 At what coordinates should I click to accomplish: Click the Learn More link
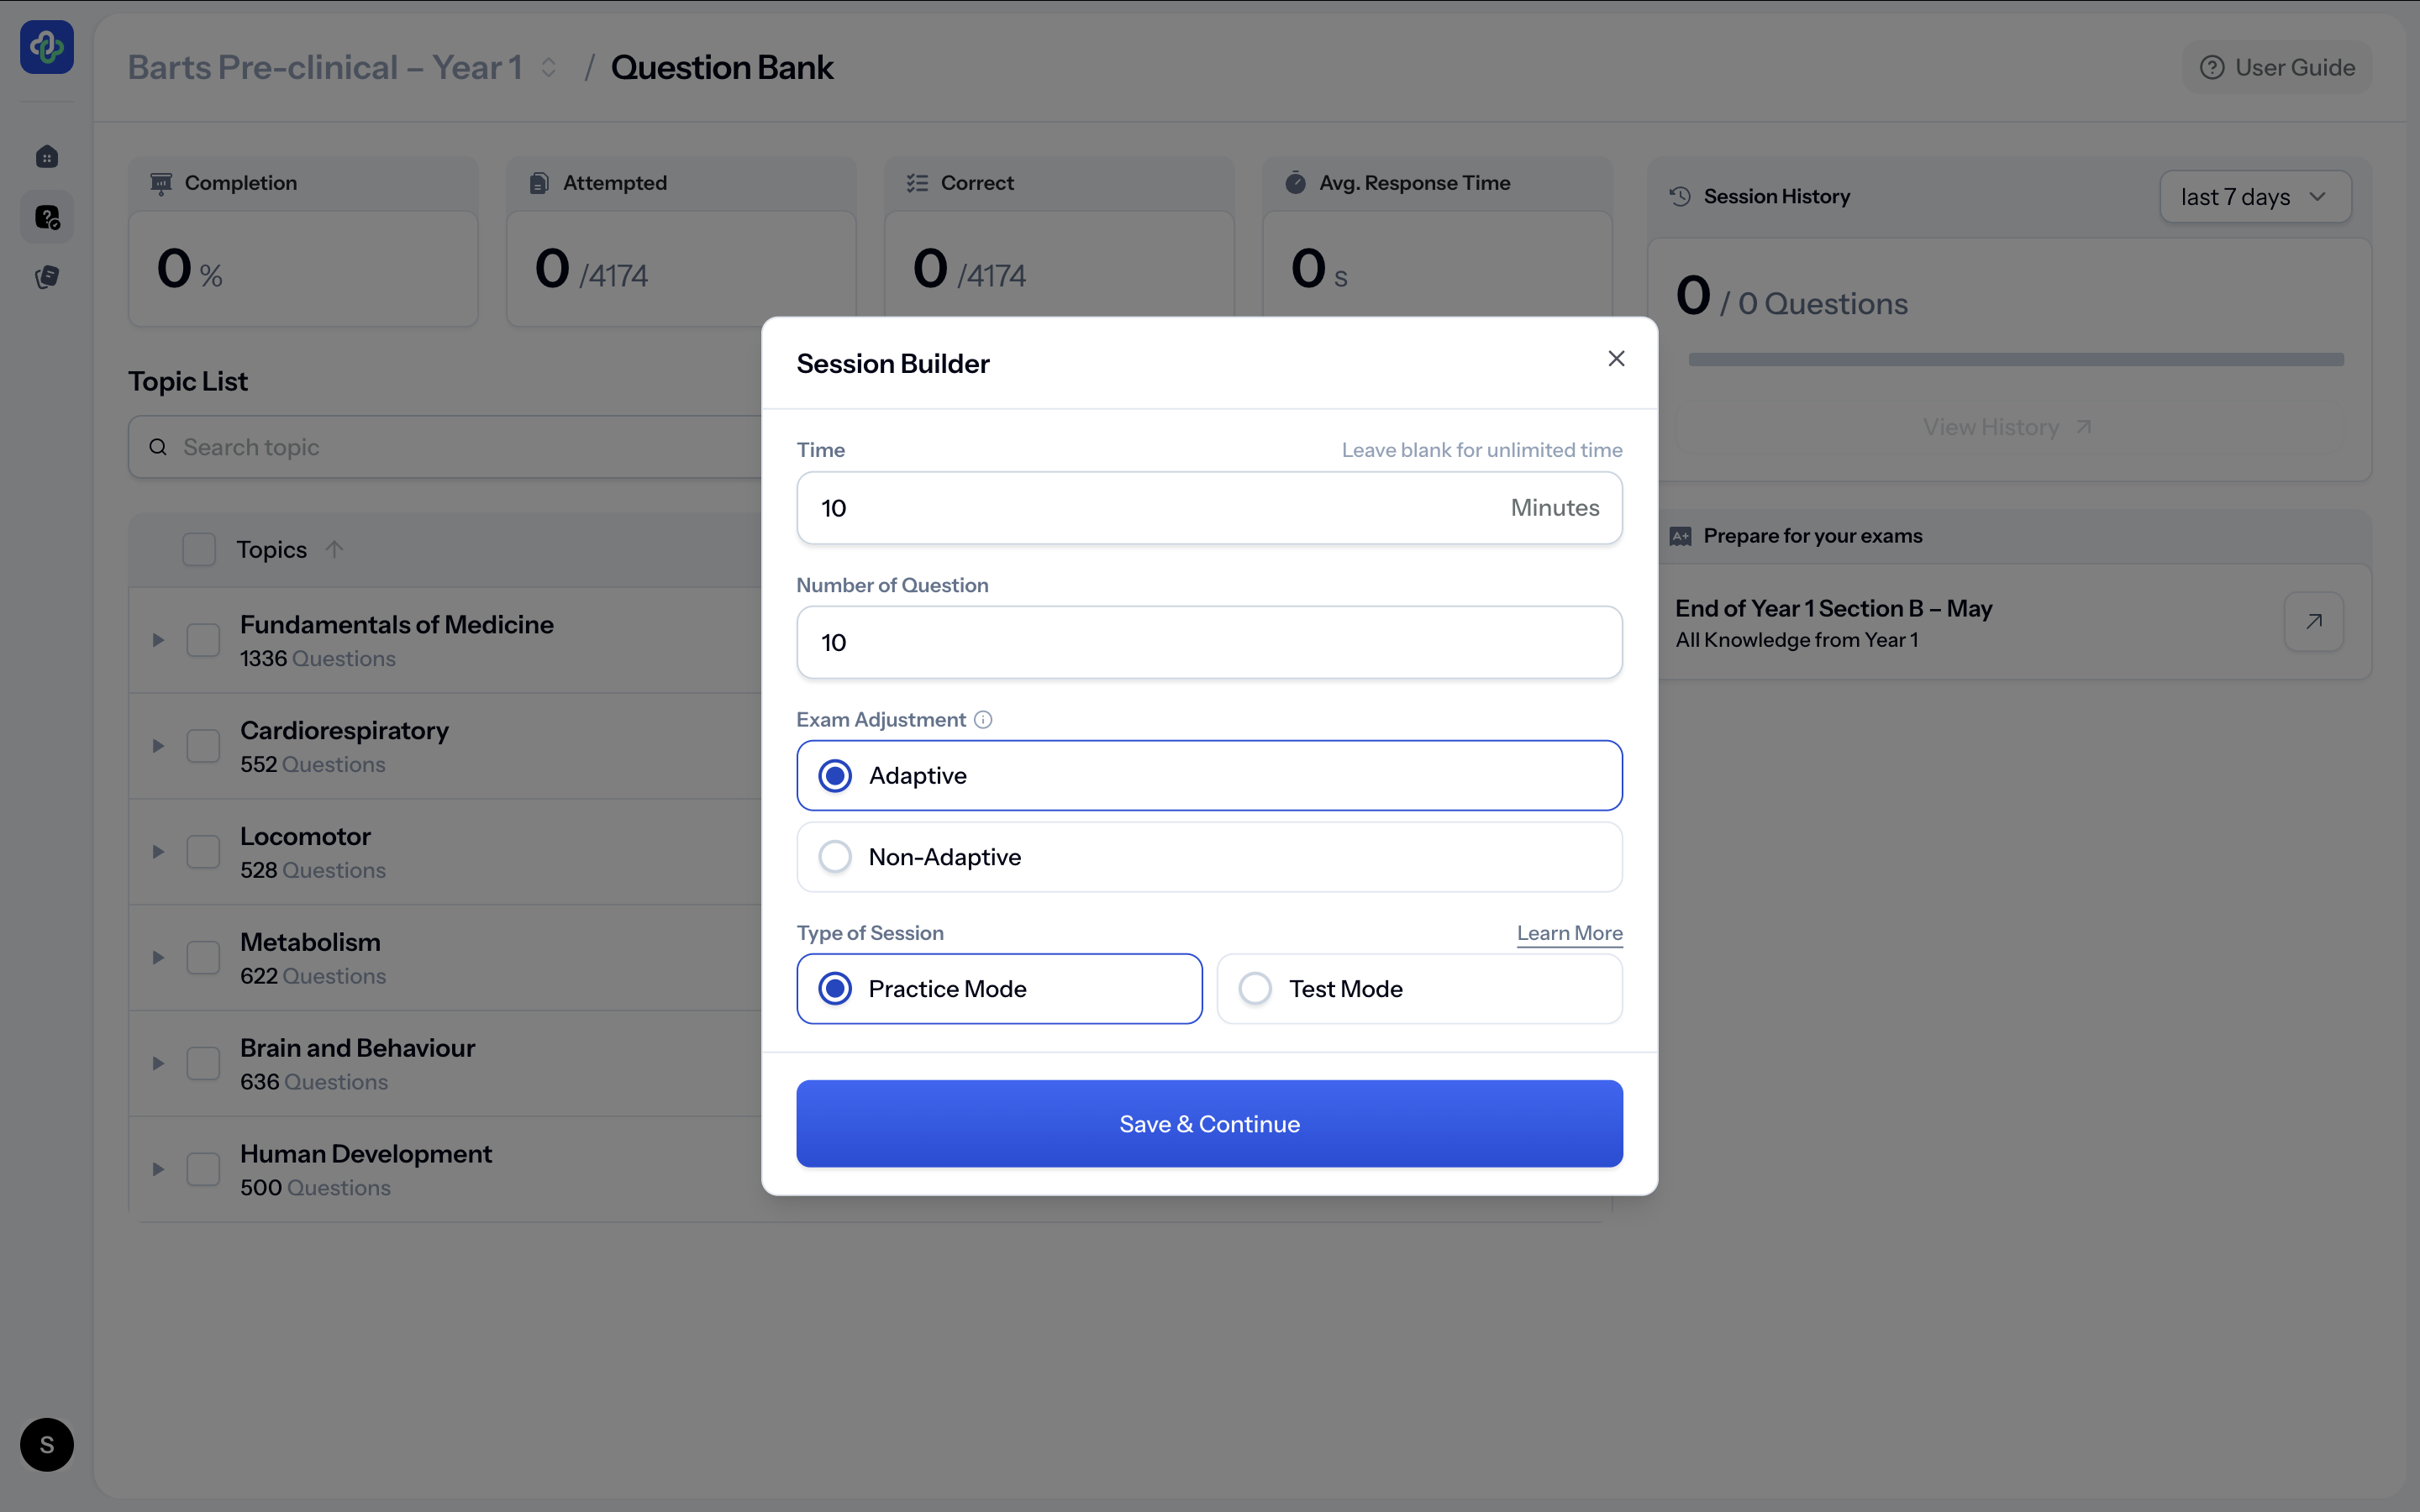1569,933
